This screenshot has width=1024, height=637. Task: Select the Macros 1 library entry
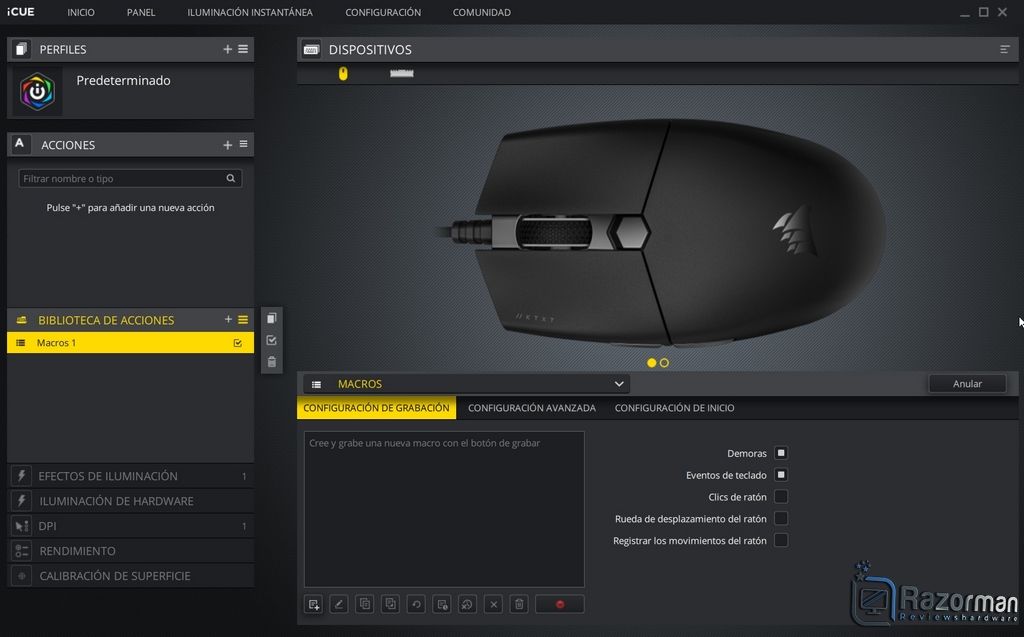click(130, 343)
